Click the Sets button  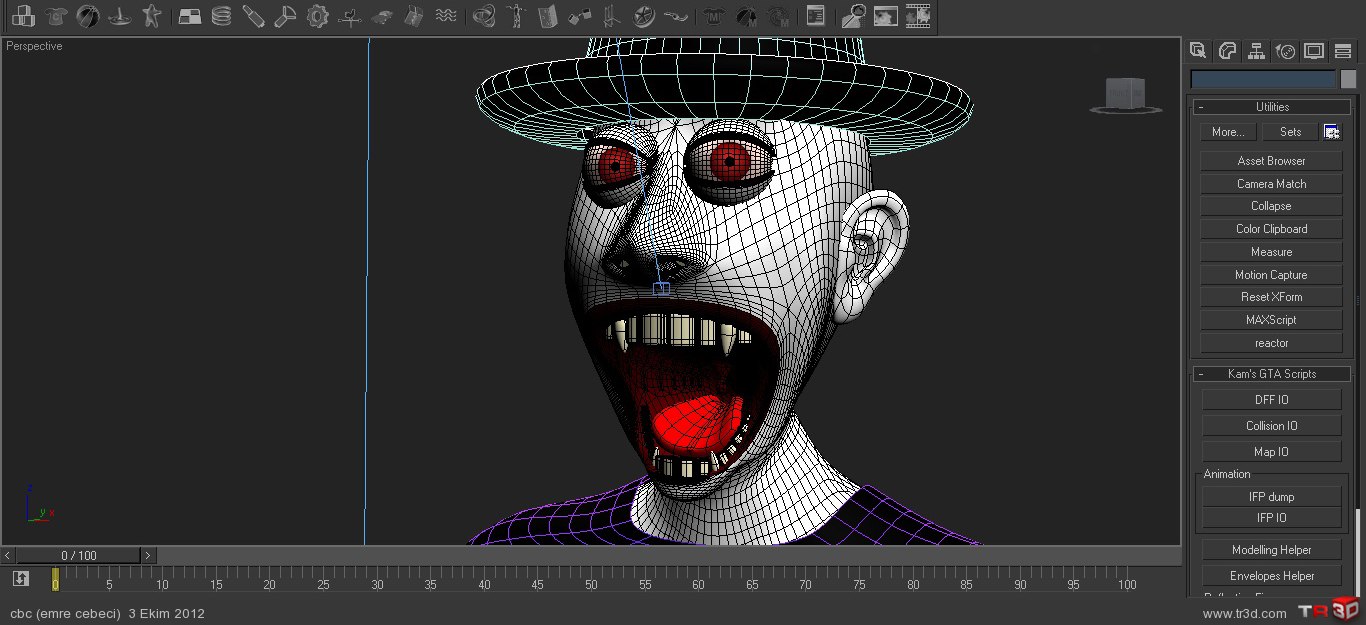click(1290, 132)
